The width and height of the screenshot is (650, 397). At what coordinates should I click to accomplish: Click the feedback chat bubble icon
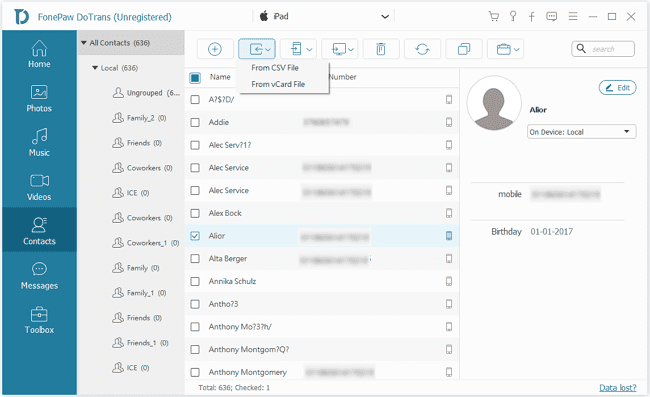click(551, 17)
